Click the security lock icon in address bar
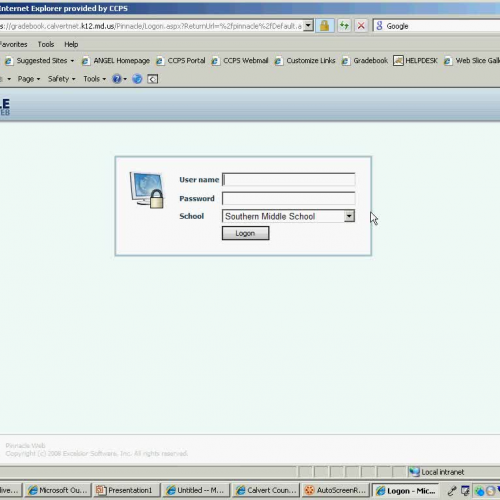 coord(324,26)
